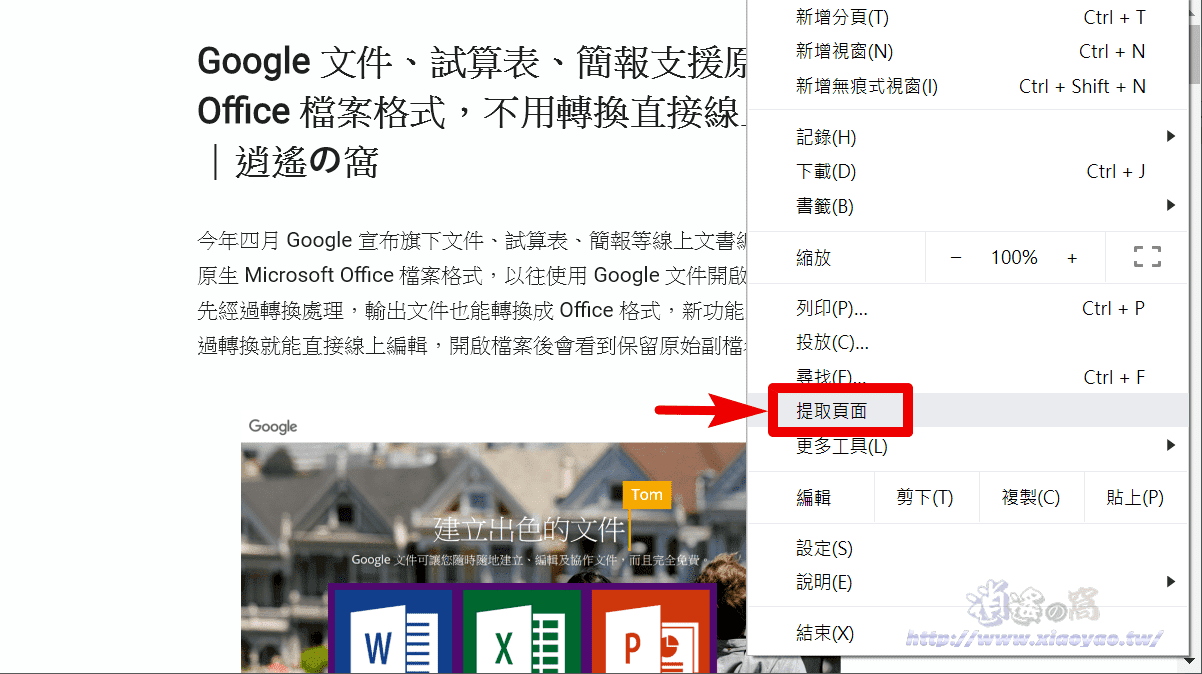1202x674 pixels.
Task: Click the Google logo above the image
Action: 273,427
